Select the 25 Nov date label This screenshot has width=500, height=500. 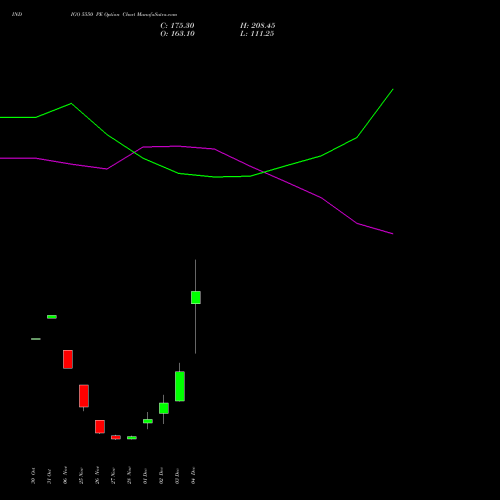click(x=81, y=475)
